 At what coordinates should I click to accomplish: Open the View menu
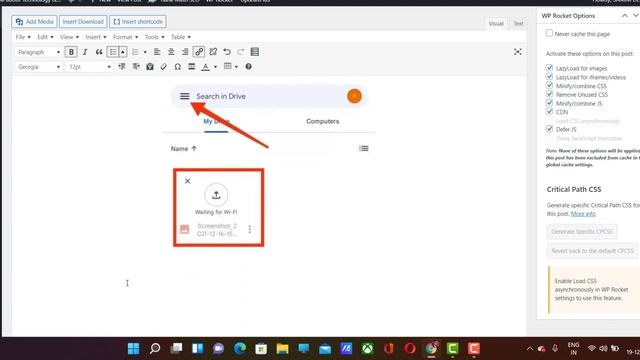tap(69, 37)
